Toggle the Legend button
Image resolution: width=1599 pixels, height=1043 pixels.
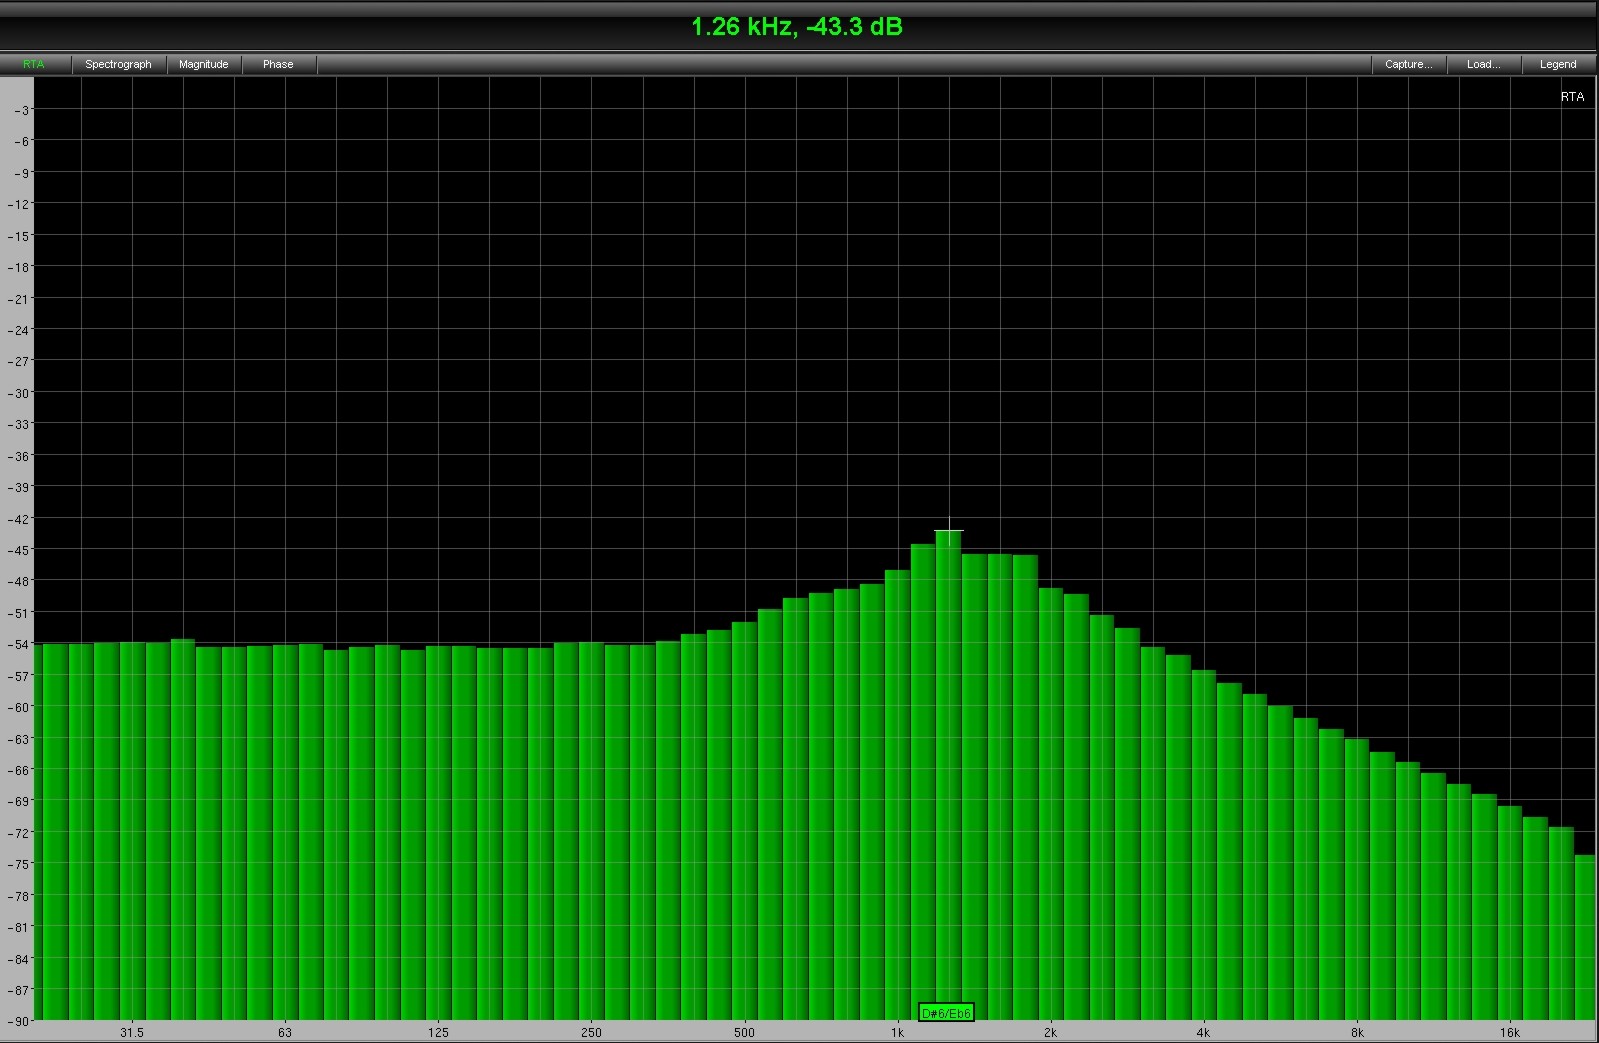point(1557,64)
